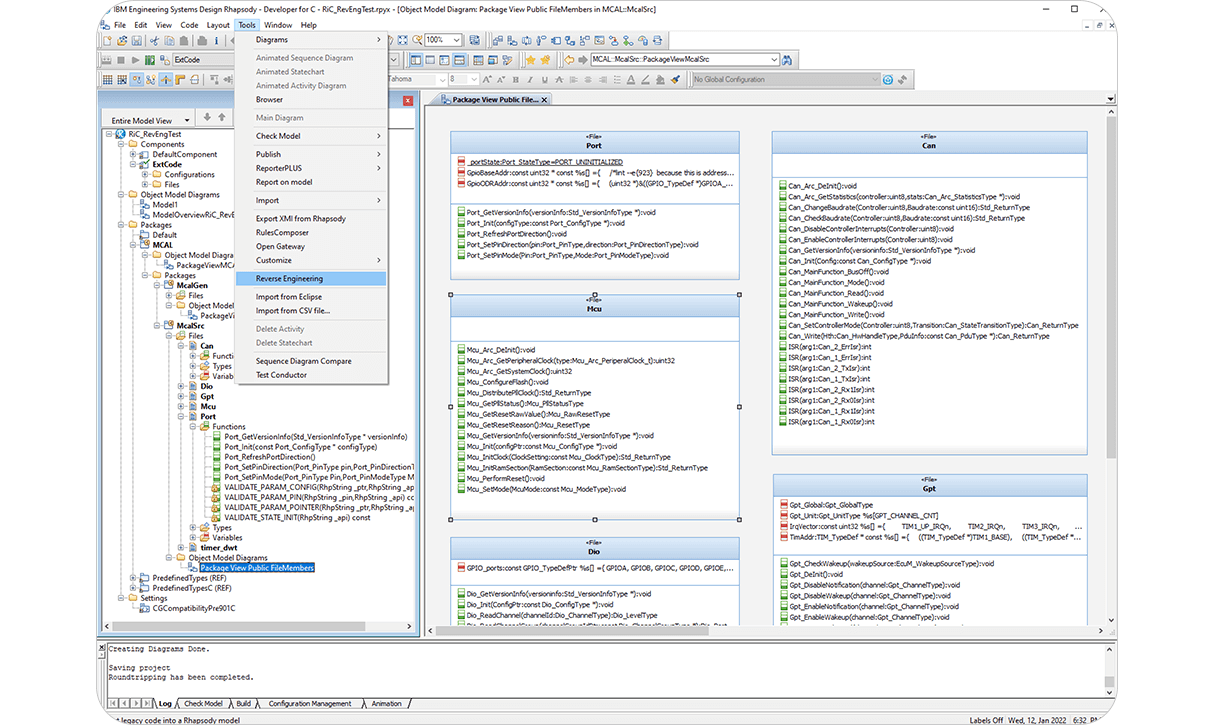
Task: Click the New project toolbar icon
Action: [107, 41]
